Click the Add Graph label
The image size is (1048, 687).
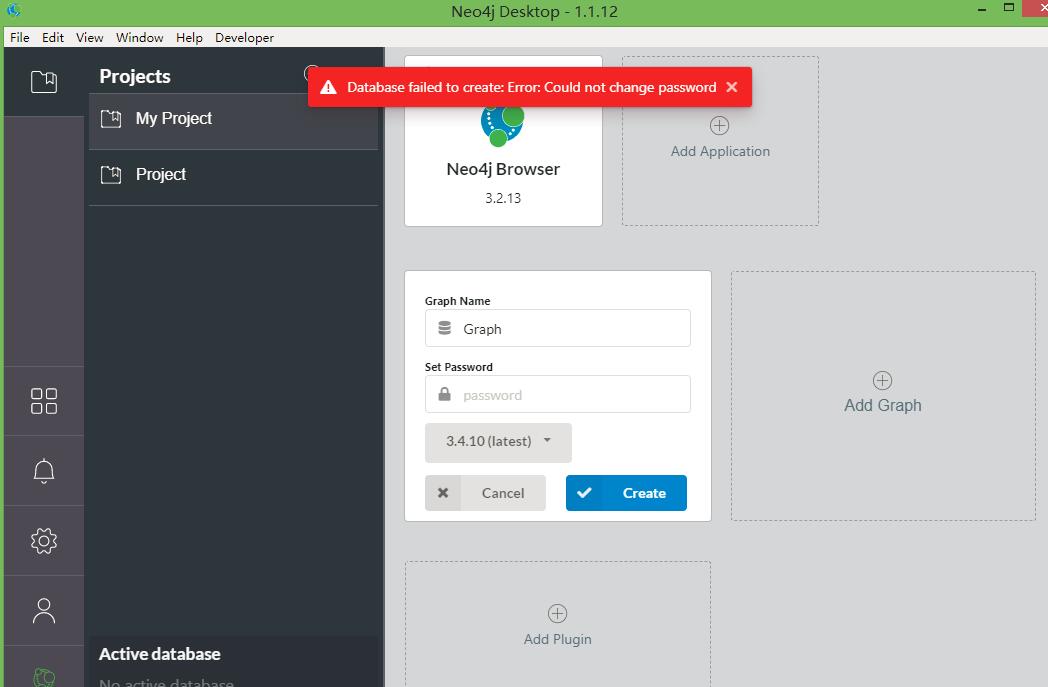point(882,405)
